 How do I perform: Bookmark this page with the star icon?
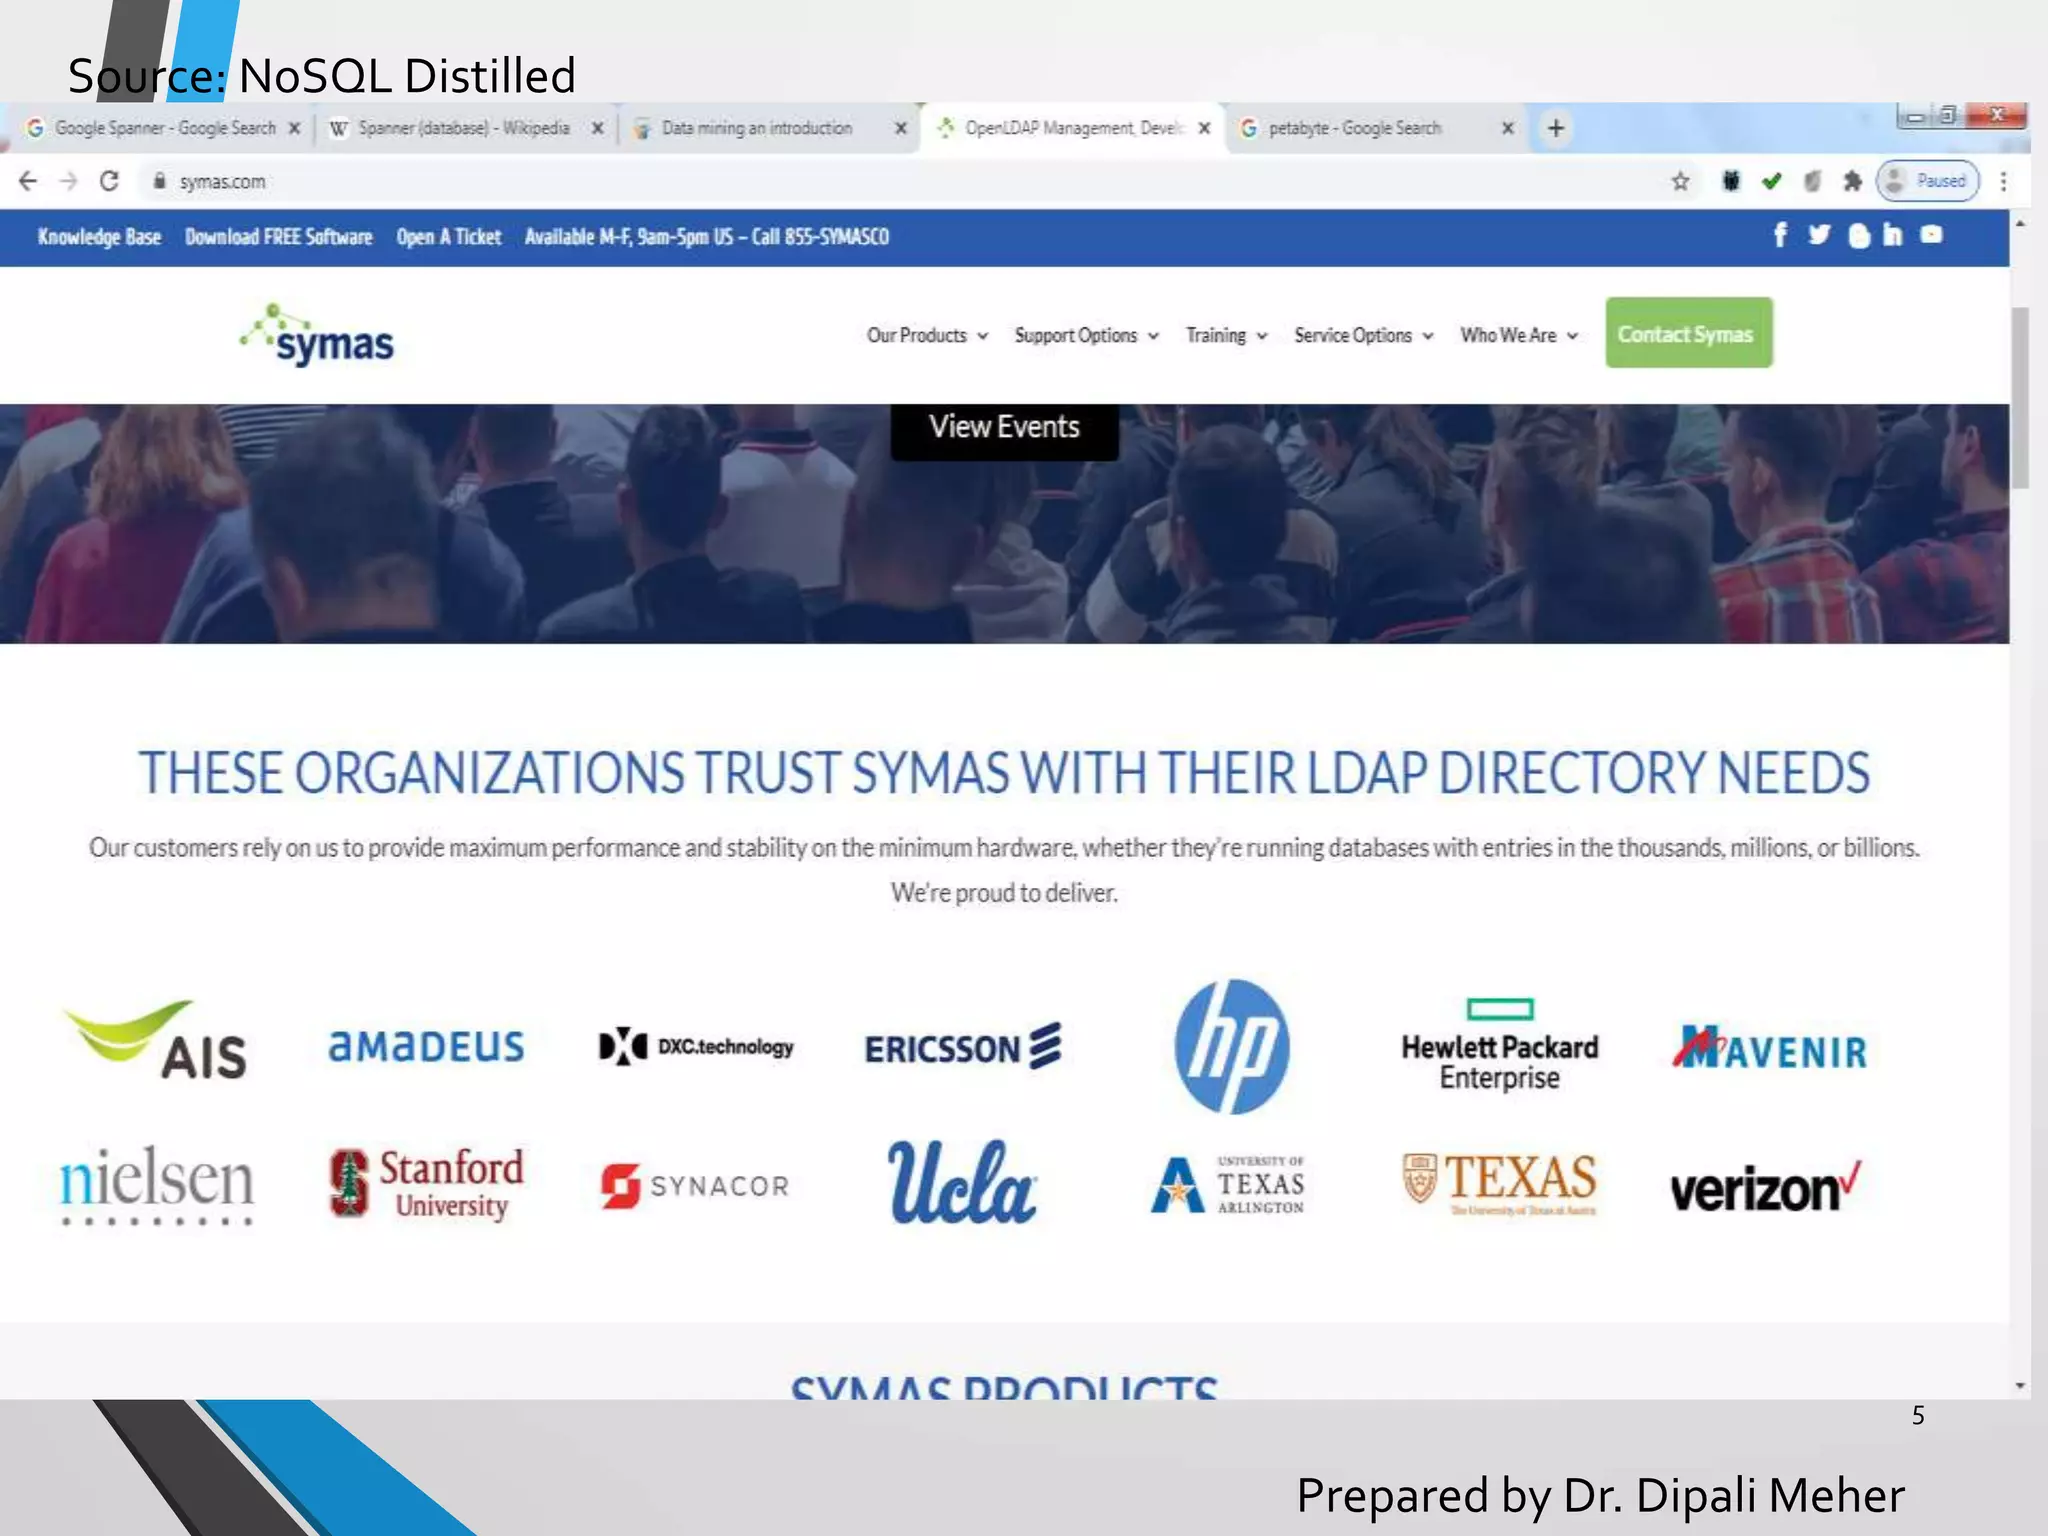pos(1680,181)
